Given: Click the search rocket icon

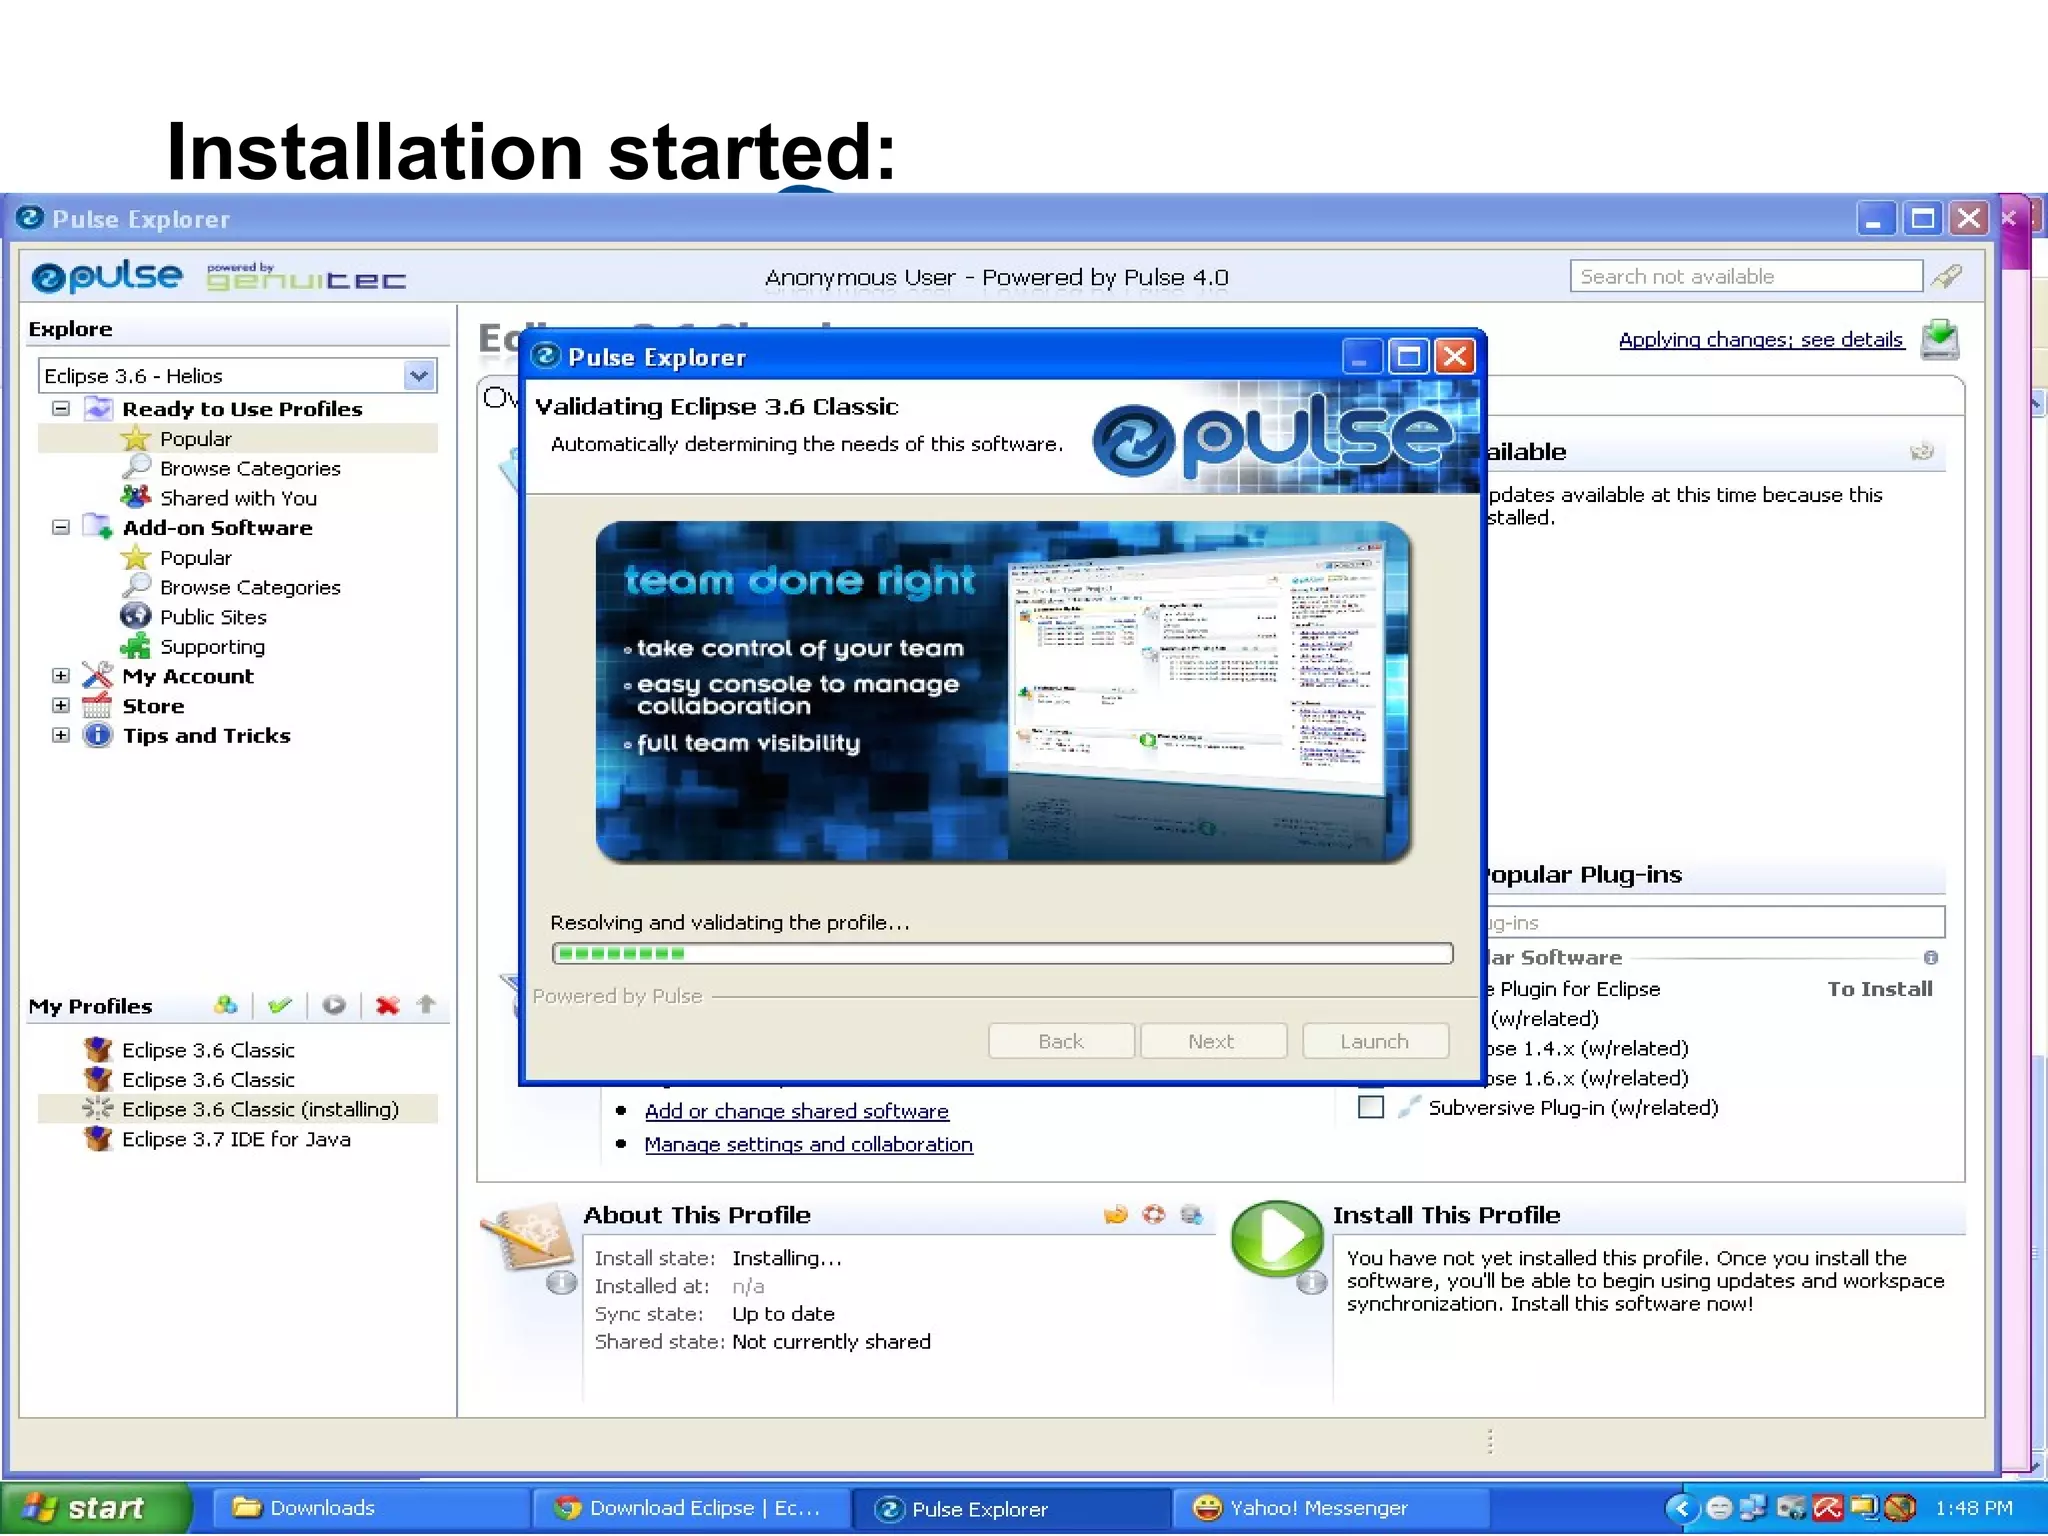Looking at the screenshot, I should click(x=1947, y=276).
